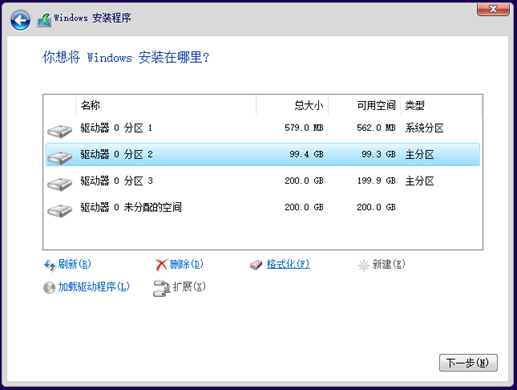Click 刷新(R) refresh link
Image resolution: width=517 pixels, height=390 pixels.
(x=74, y=264)
